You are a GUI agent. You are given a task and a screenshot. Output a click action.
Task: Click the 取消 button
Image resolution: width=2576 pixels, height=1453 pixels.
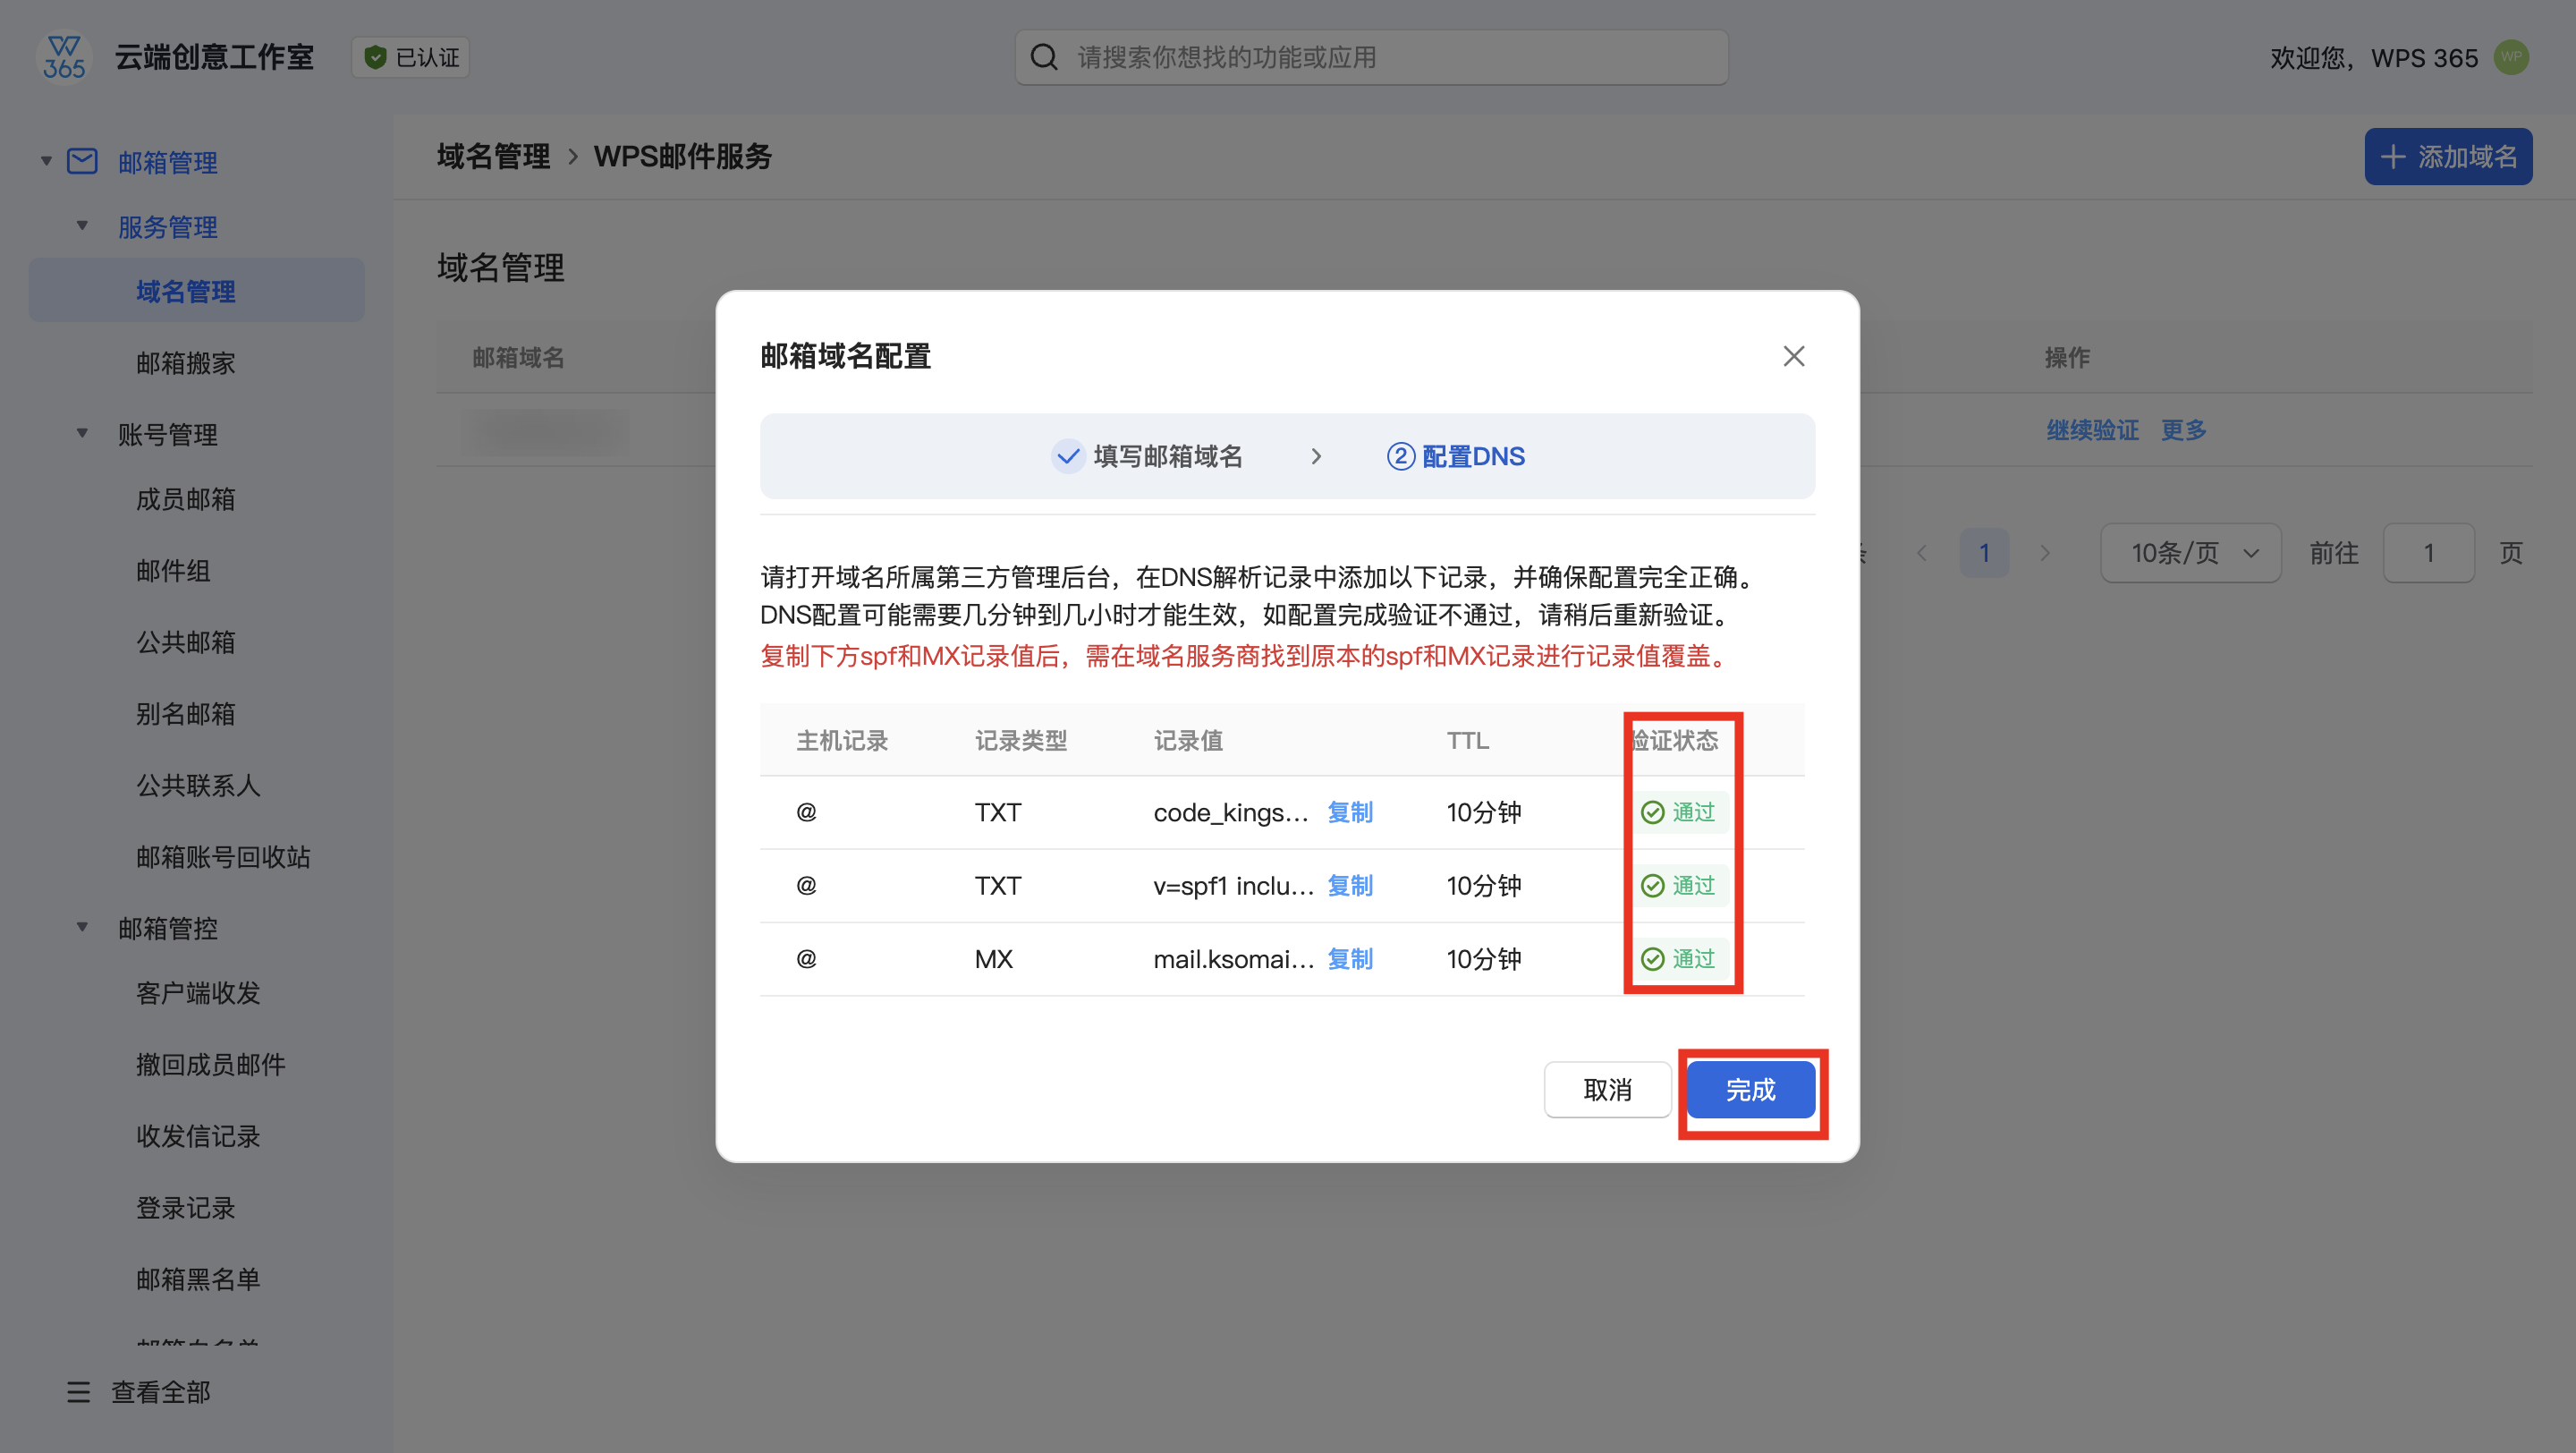1607,1090
